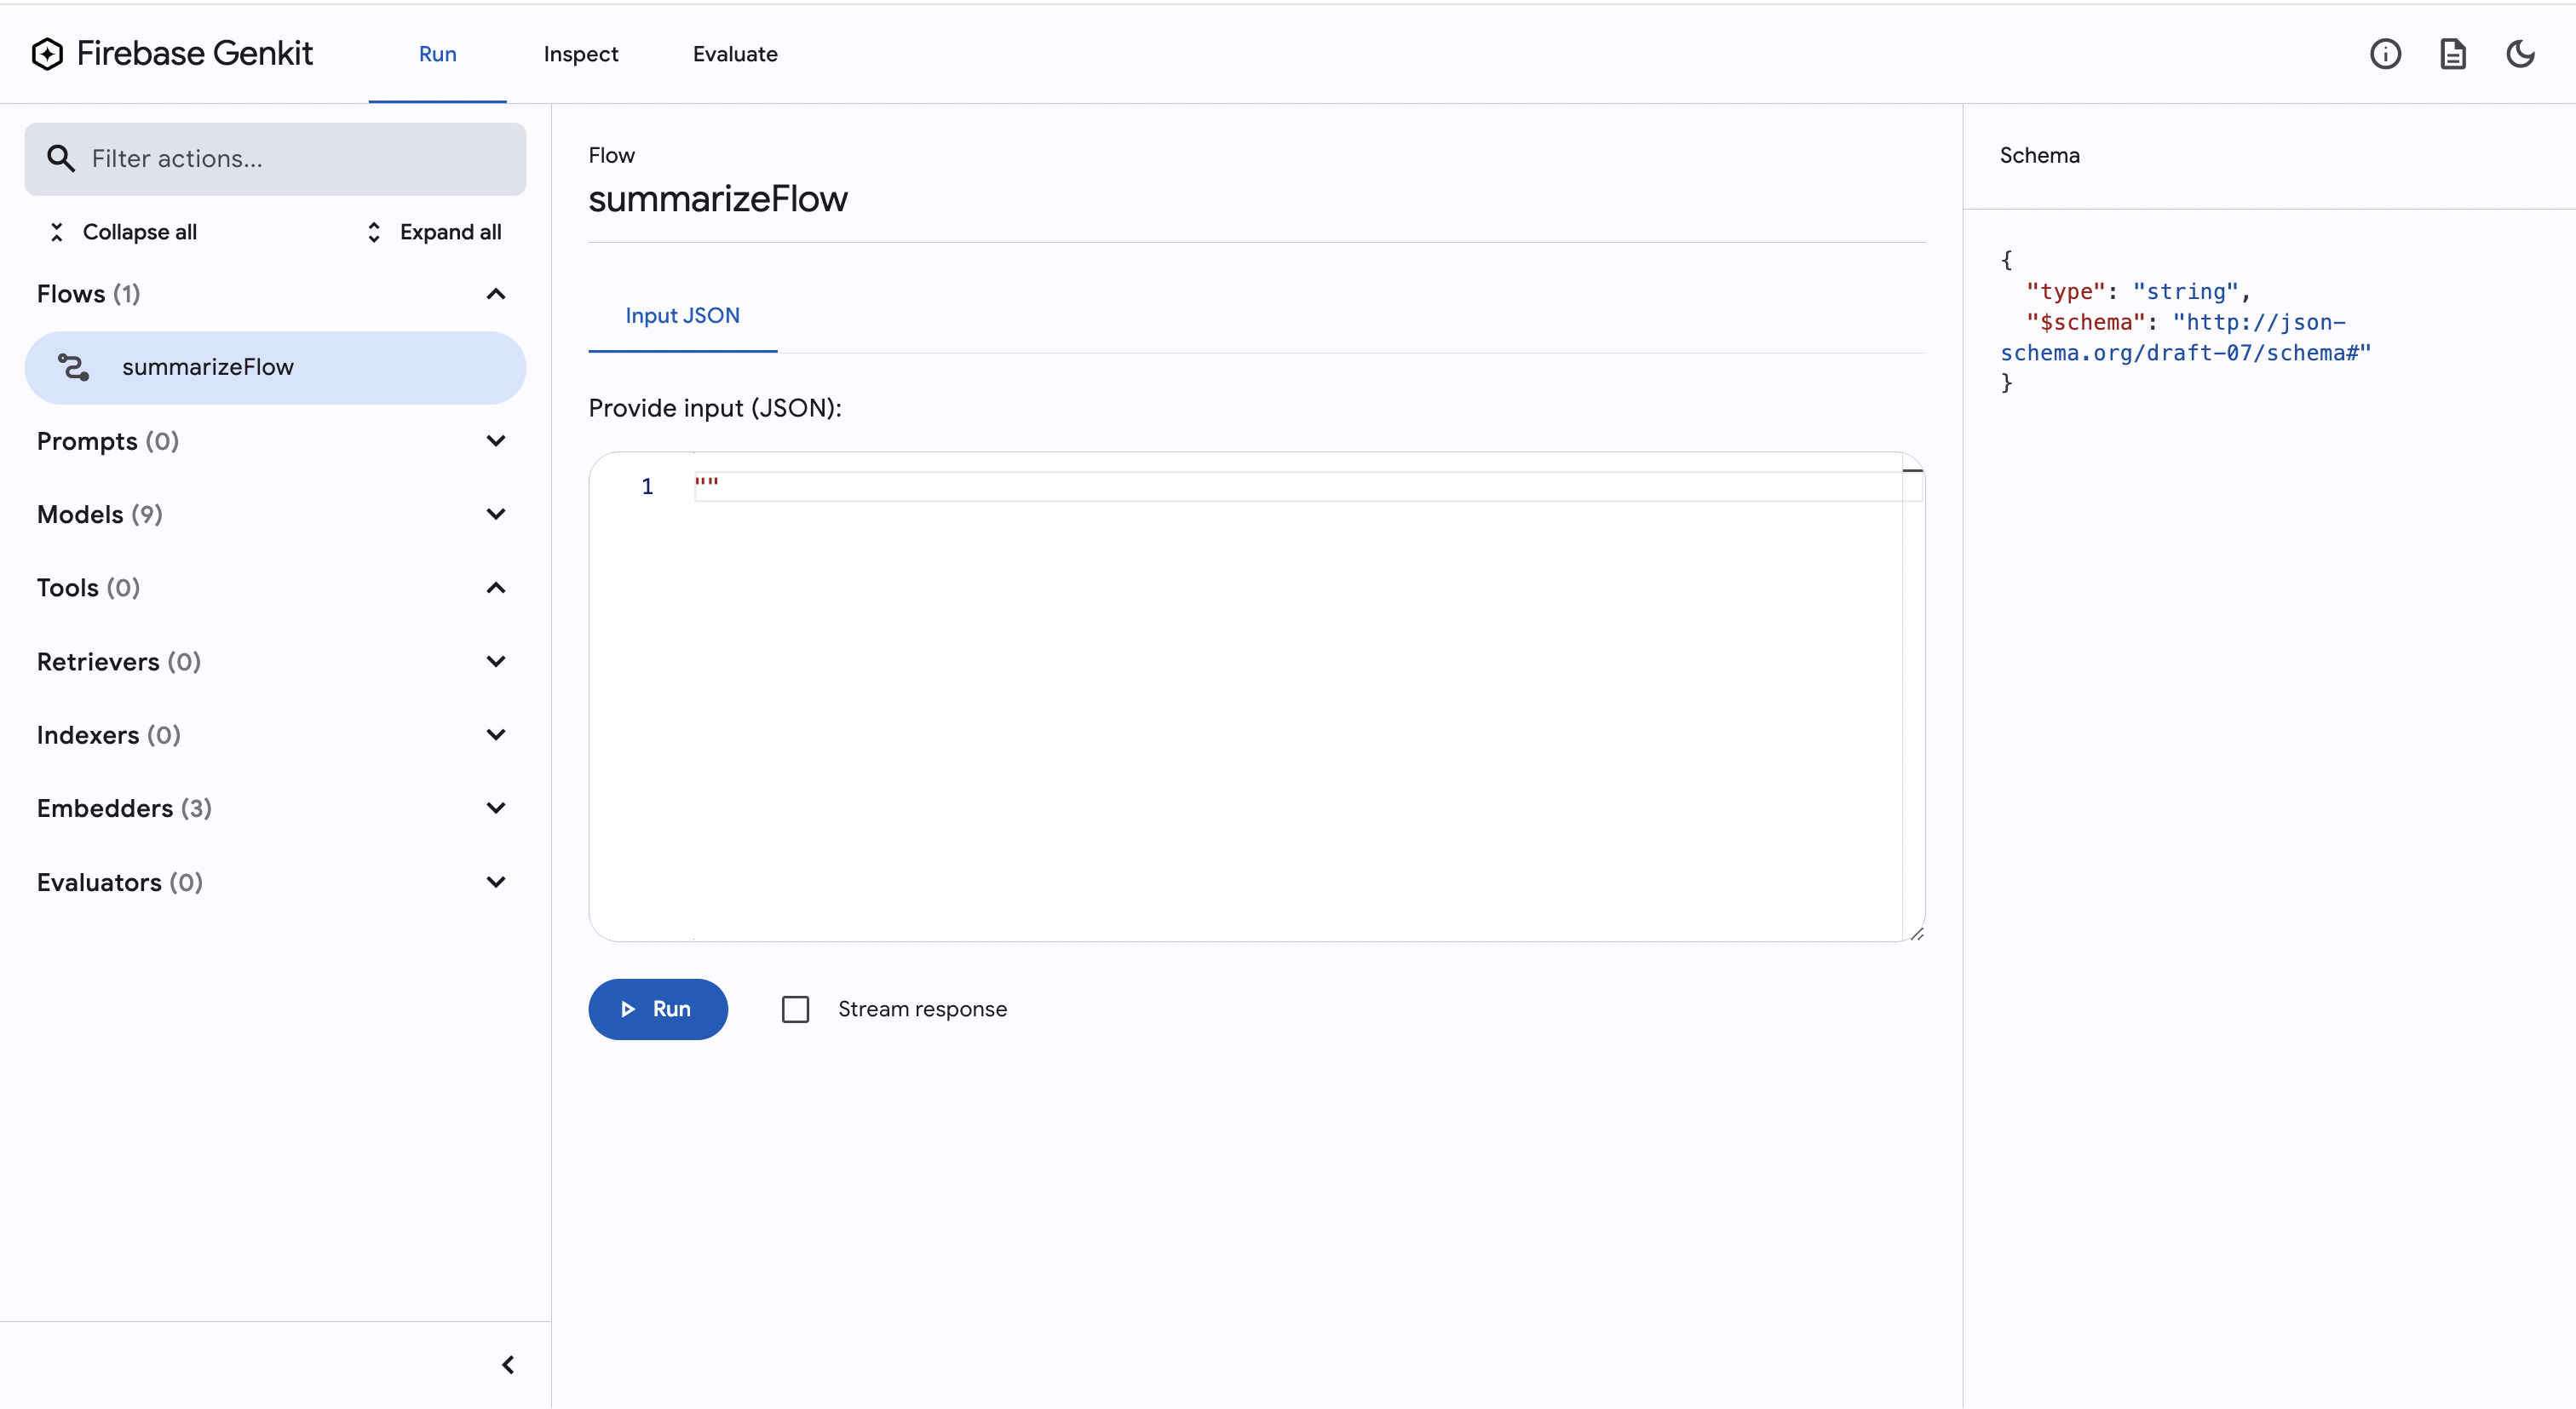
Task: Open the documentation page icon
Action: (2452, 54)
